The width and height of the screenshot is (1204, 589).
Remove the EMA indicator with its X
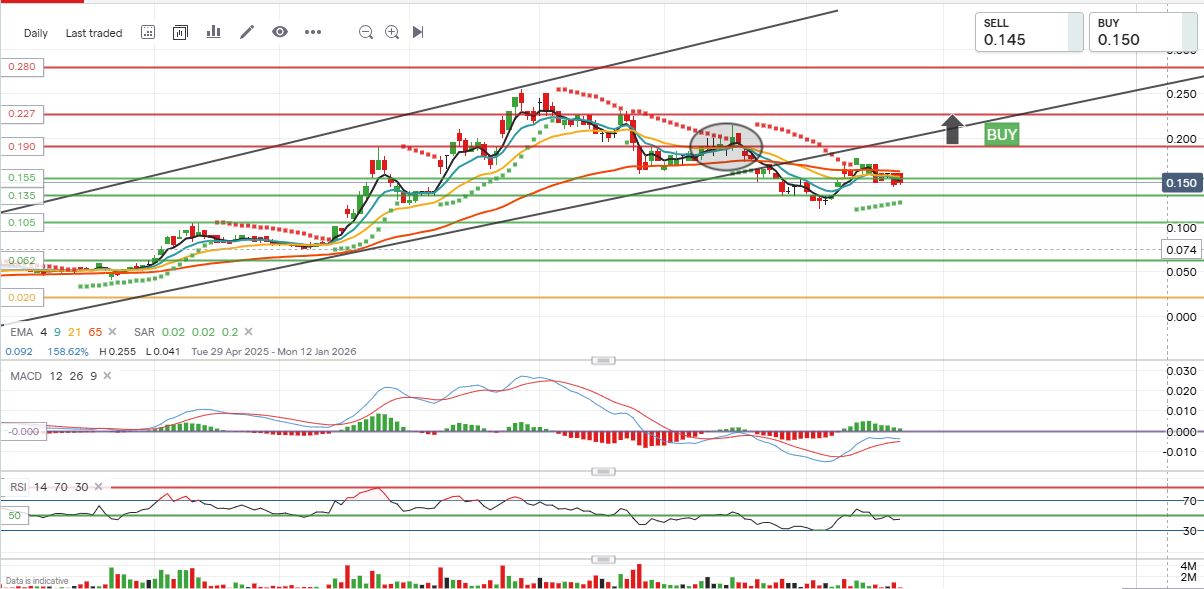click(x=112, y=332)
